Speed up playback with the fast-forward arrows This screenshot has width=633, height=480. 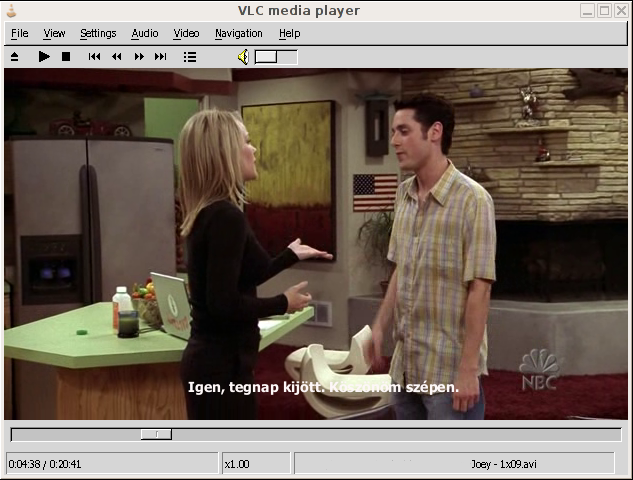coord(139,57)
